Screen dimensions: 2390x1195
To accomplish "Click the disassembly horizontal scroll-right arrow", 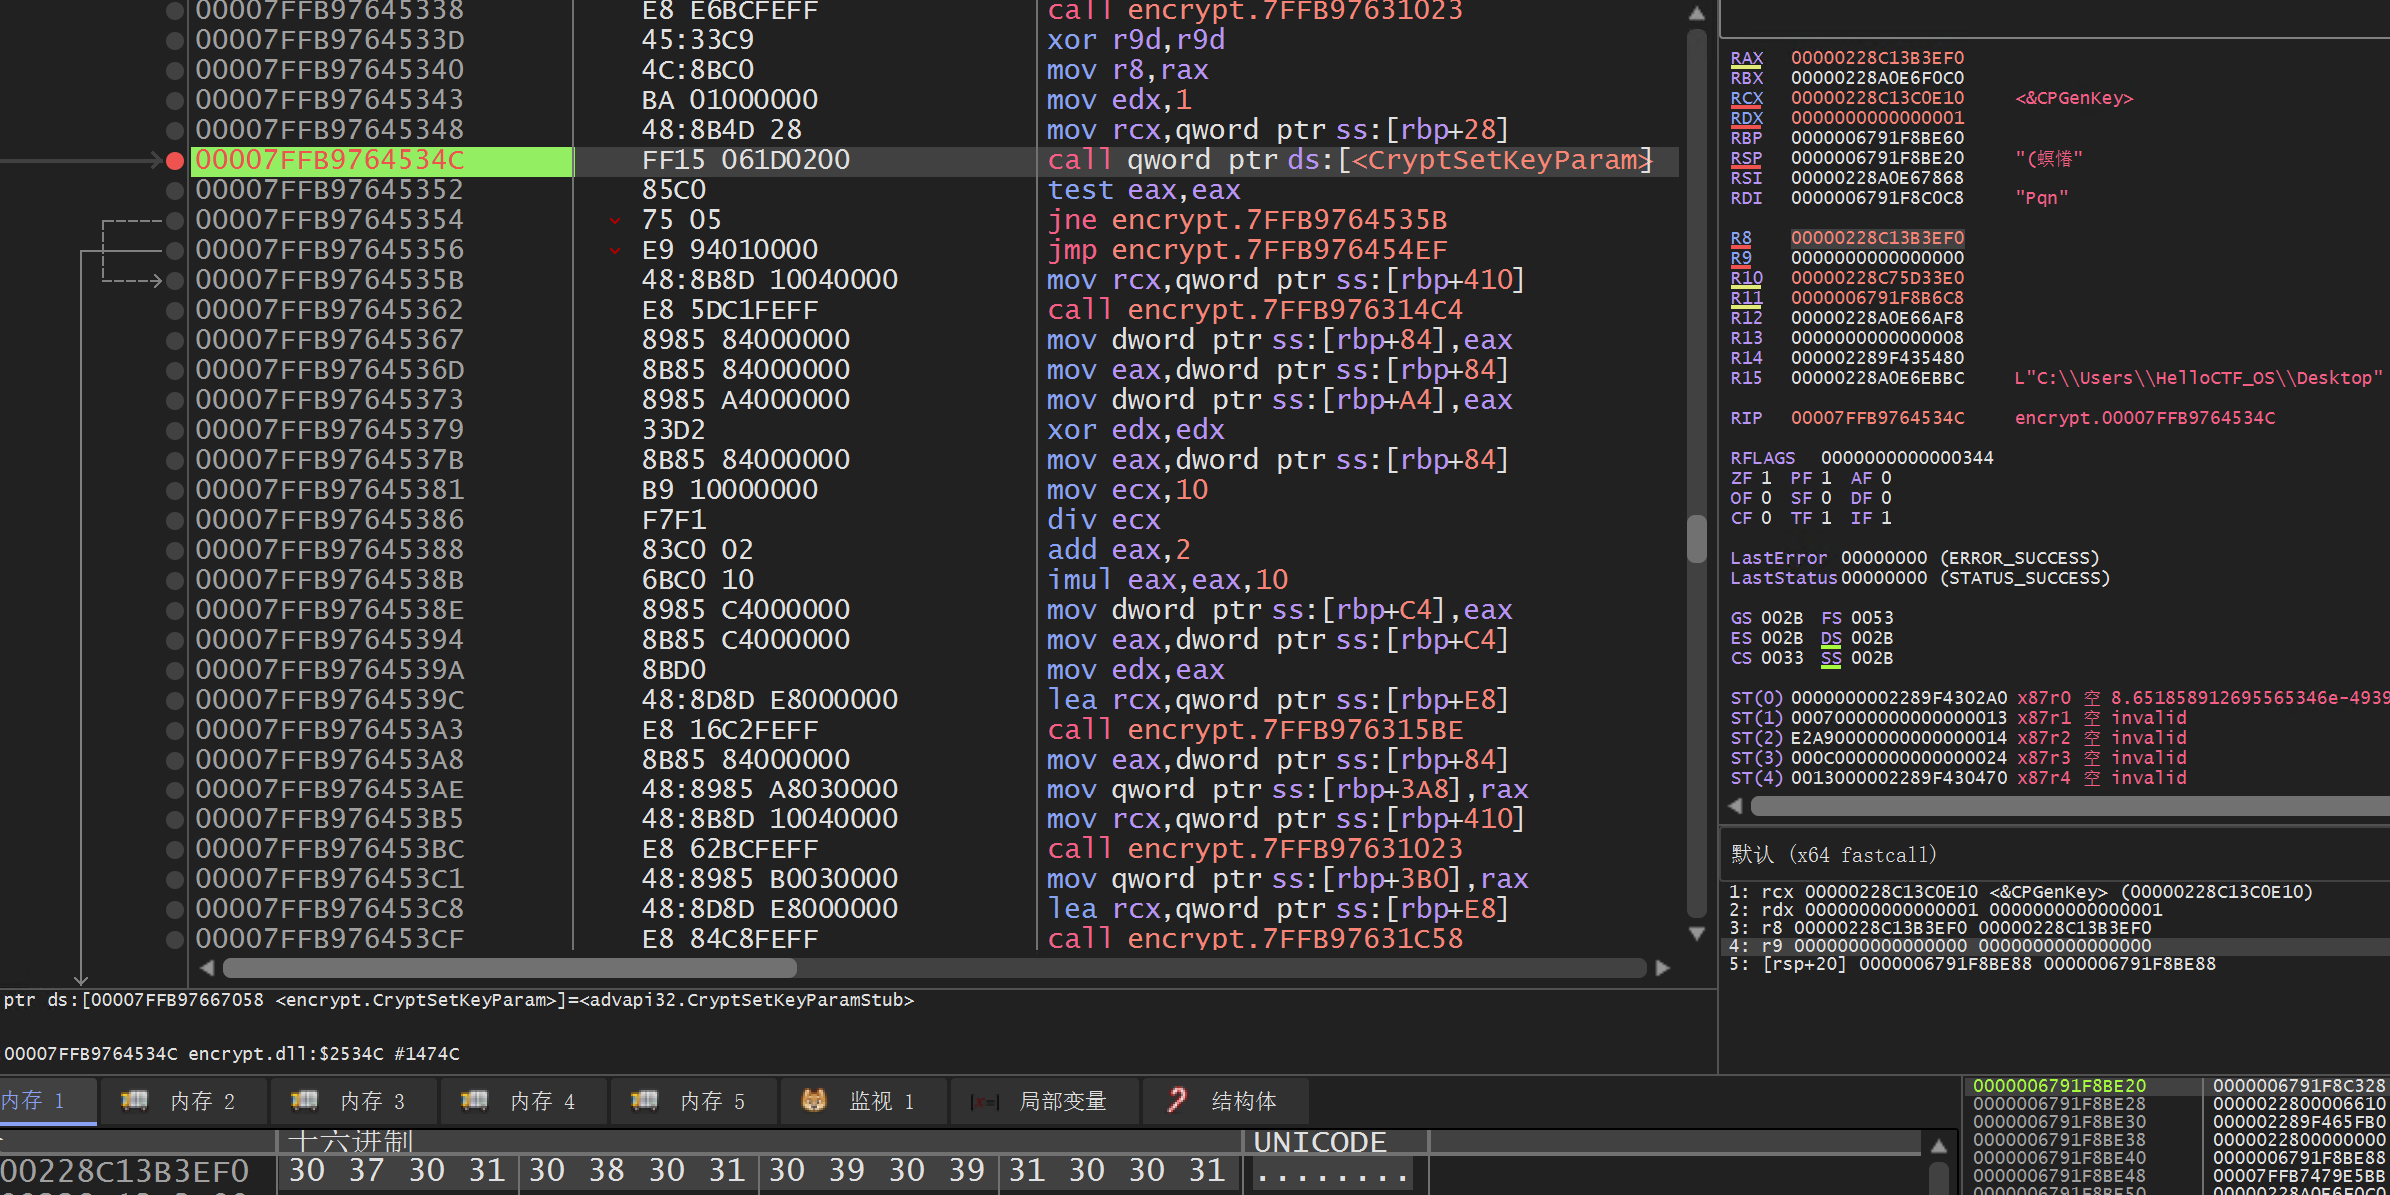I will click(1663, 968).
